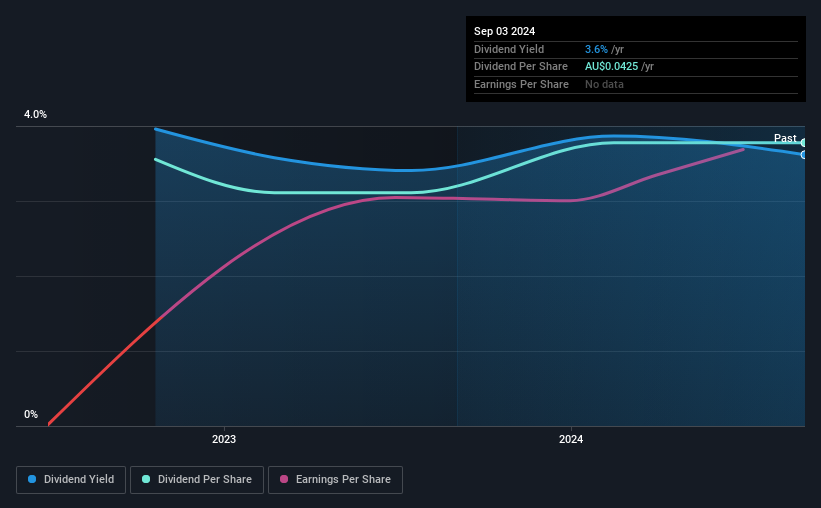
Task: Click the 4.0% y-axis label
Action: 35,114
